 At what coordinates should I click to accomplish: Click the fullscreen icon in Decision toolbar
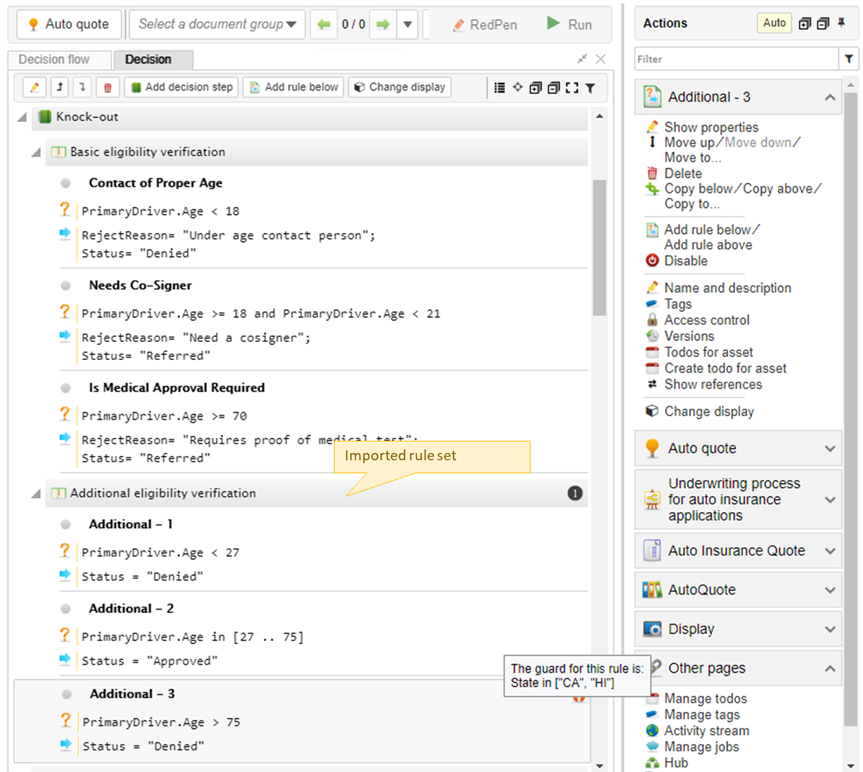point(571,88)
